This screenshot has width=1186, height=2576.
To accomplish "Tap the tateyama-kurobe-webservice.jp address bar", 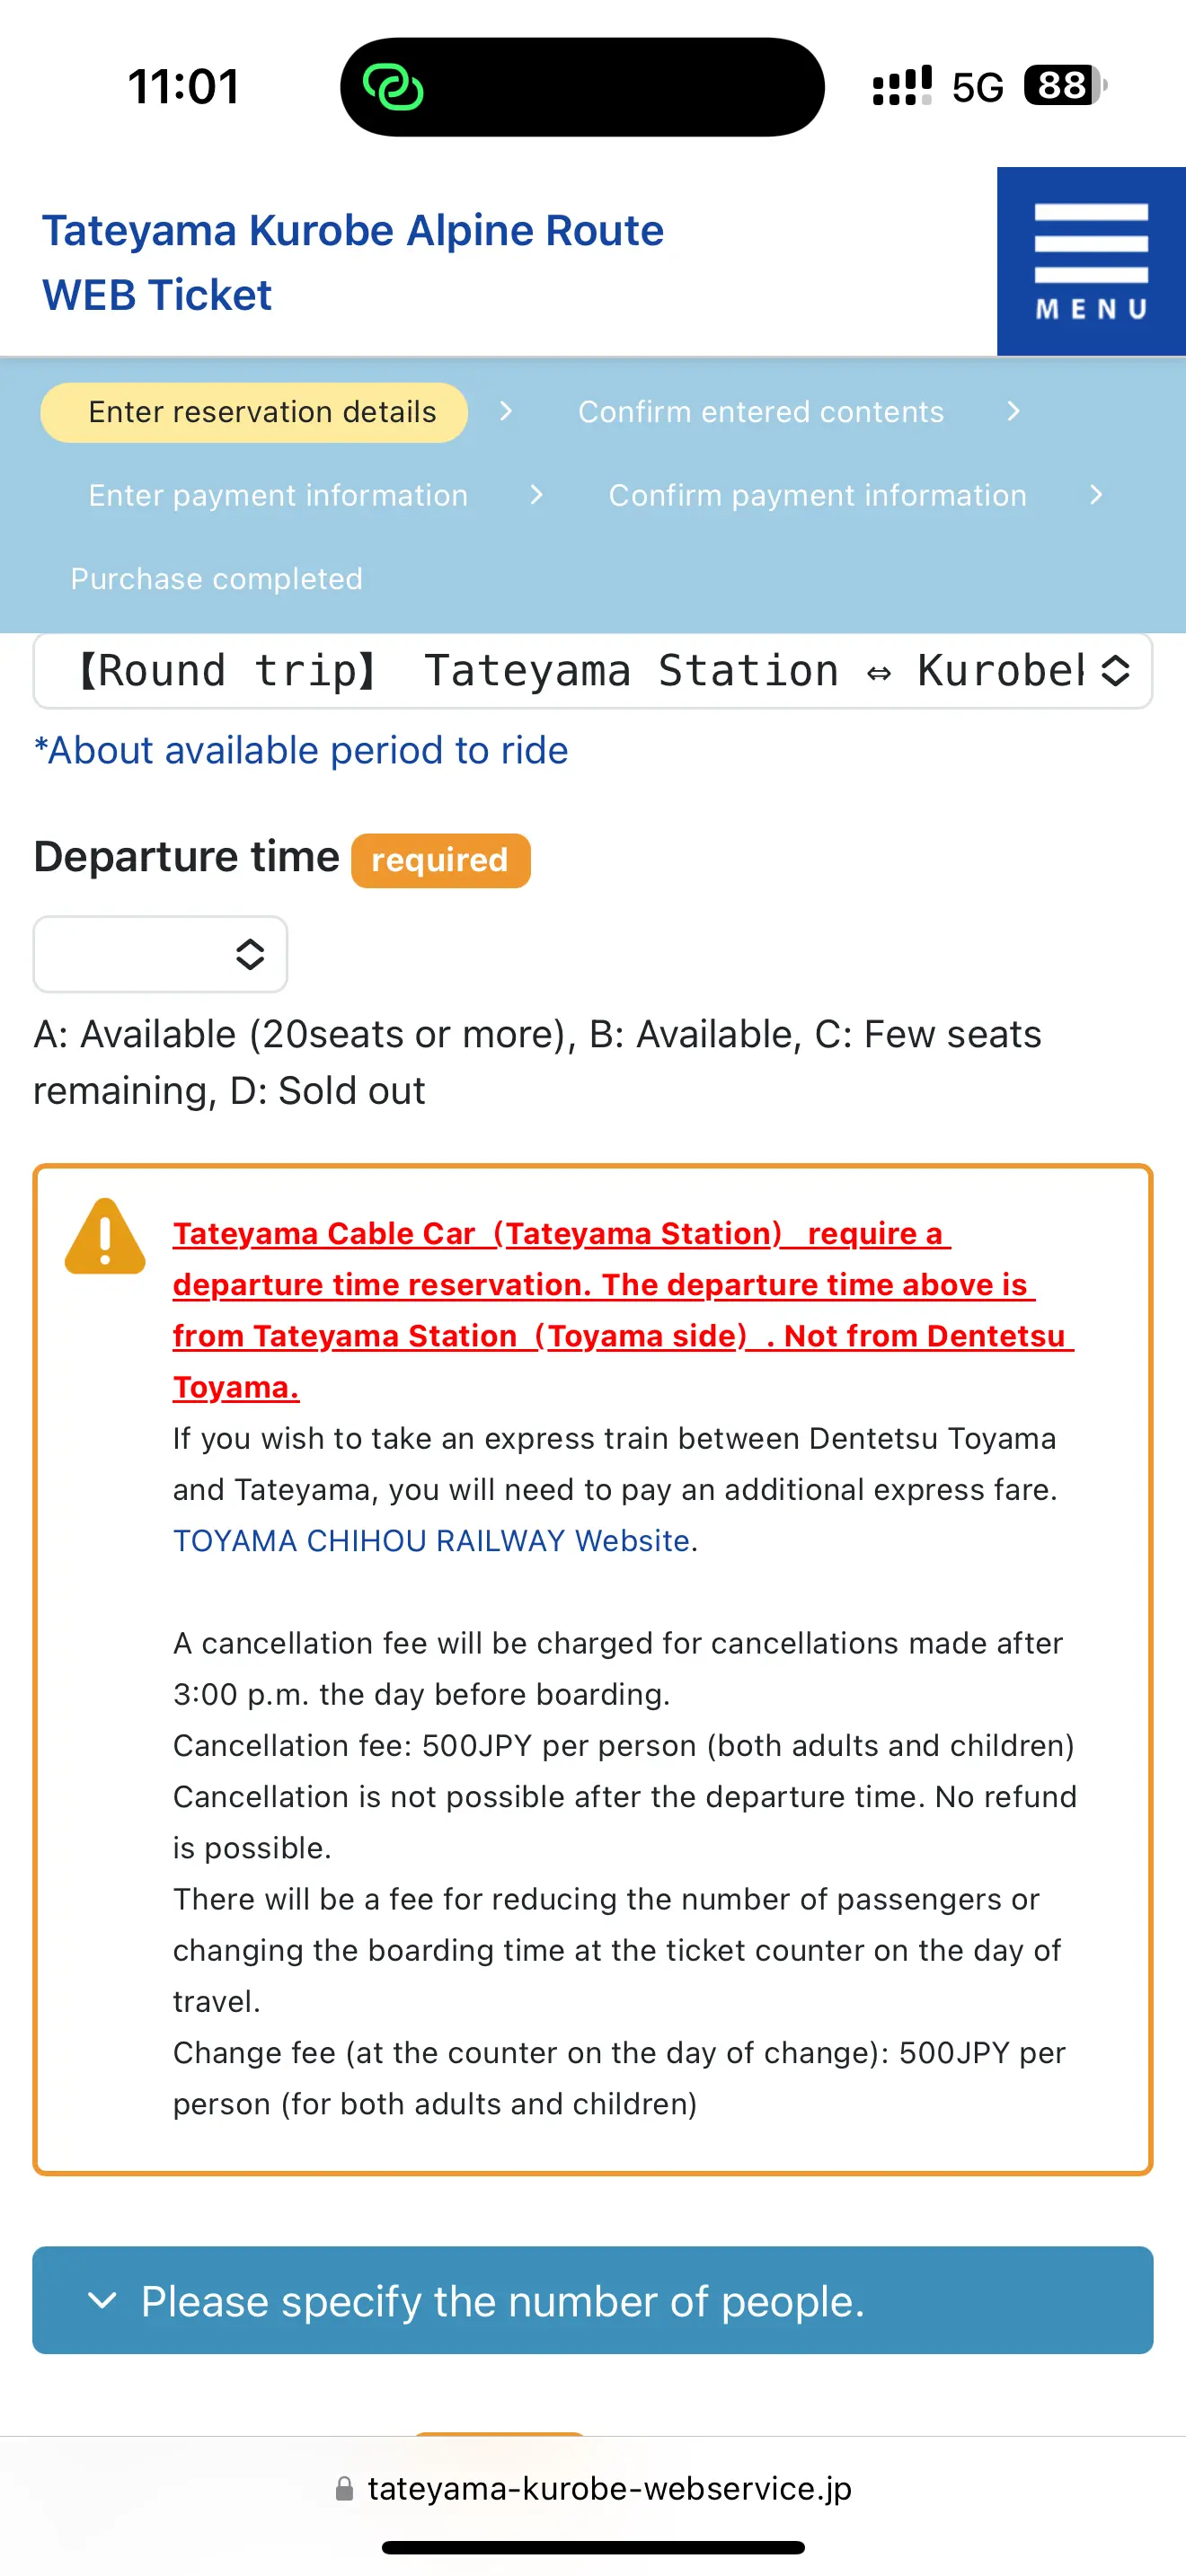I will tap(593, 2488).
